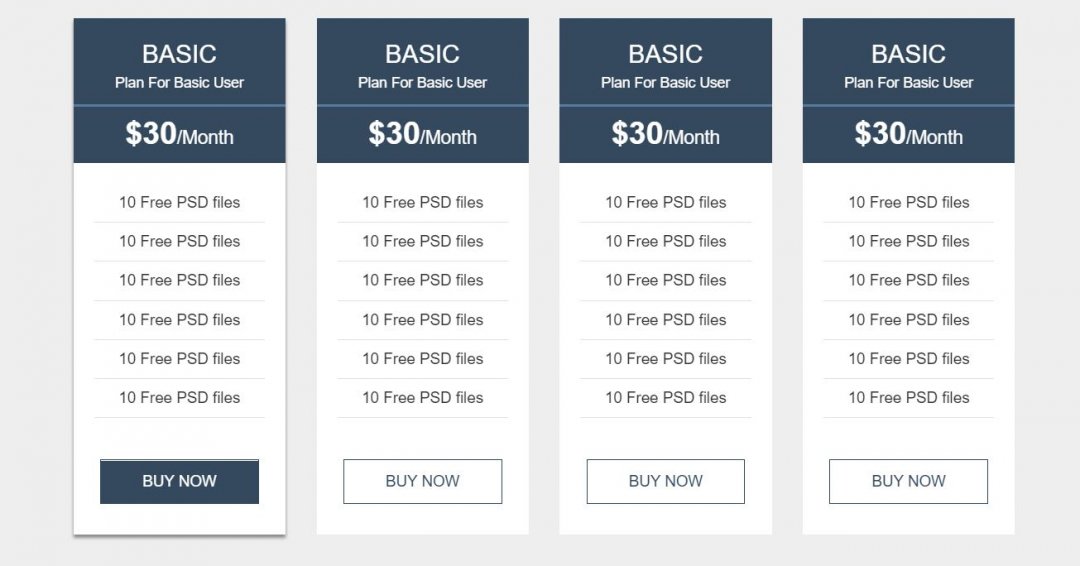Select the BASIC title of the second card
Image resolution: width=1080 pixels, height=566 pixels.
coord(422,54)
